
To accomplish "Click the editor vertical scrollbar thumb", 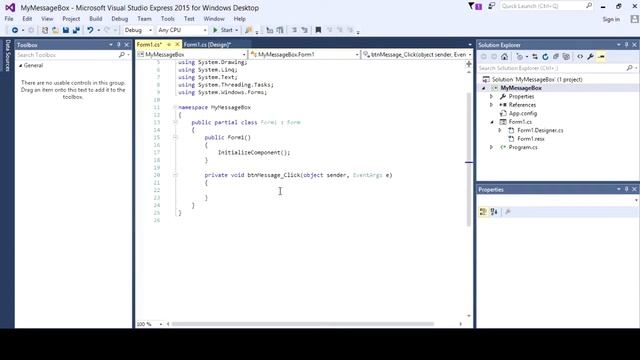I will pyautogui.click(x=469, y=159).
